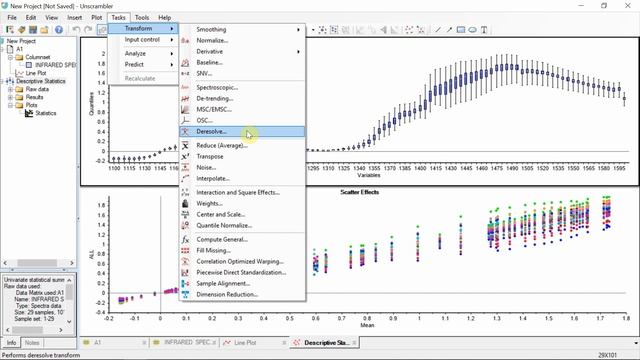Switch to the A1 document tab
Screen dimensions: 640x360
[x=114, y=342]
